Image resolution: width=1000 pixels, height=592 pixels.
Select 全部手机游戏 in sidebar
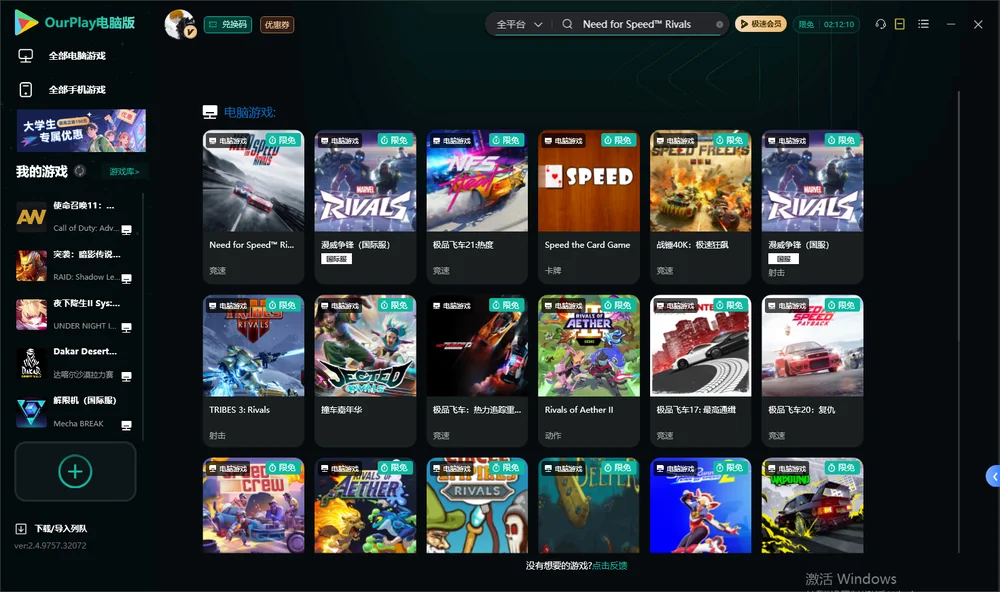click(77, 89)
